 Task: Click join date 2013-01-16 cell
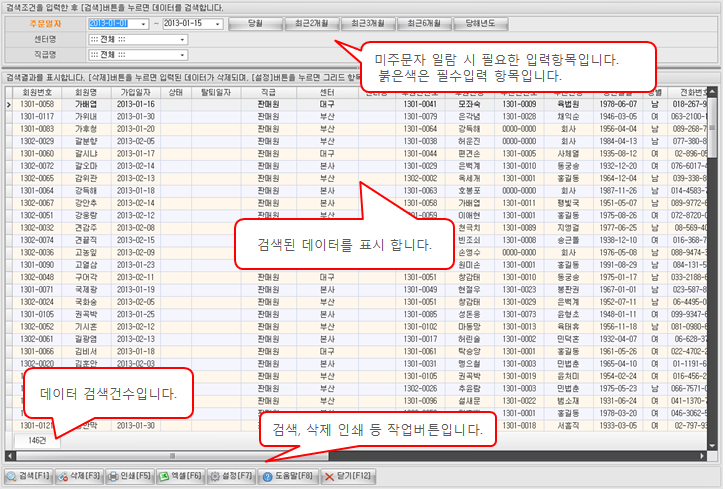(x=136, y=105)
